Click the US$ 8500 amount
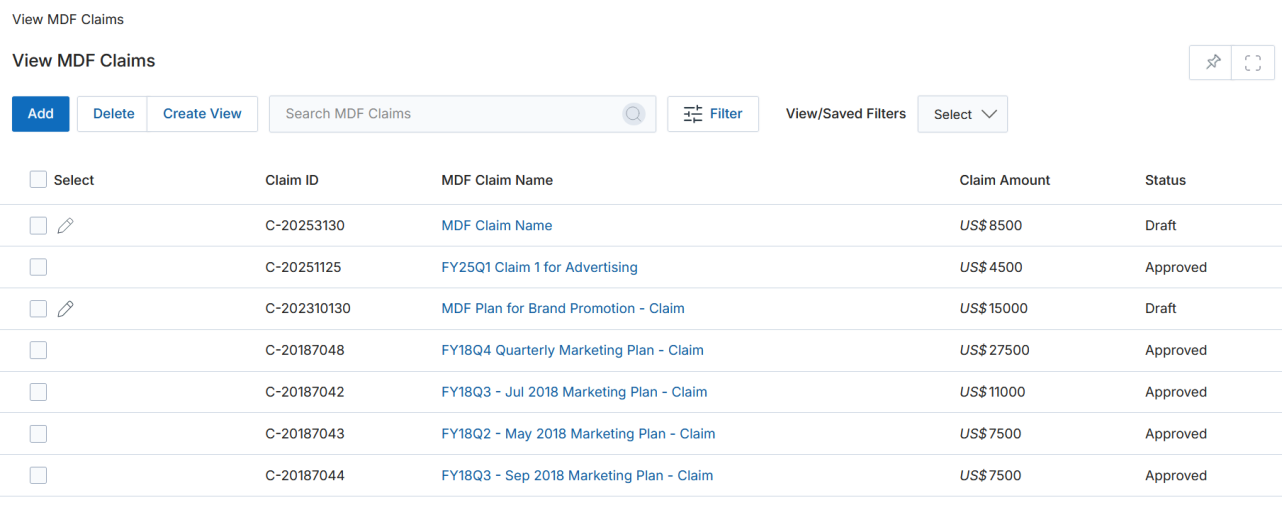The width and height of the screenshot is (1282, 505). [x=991, y=226]
